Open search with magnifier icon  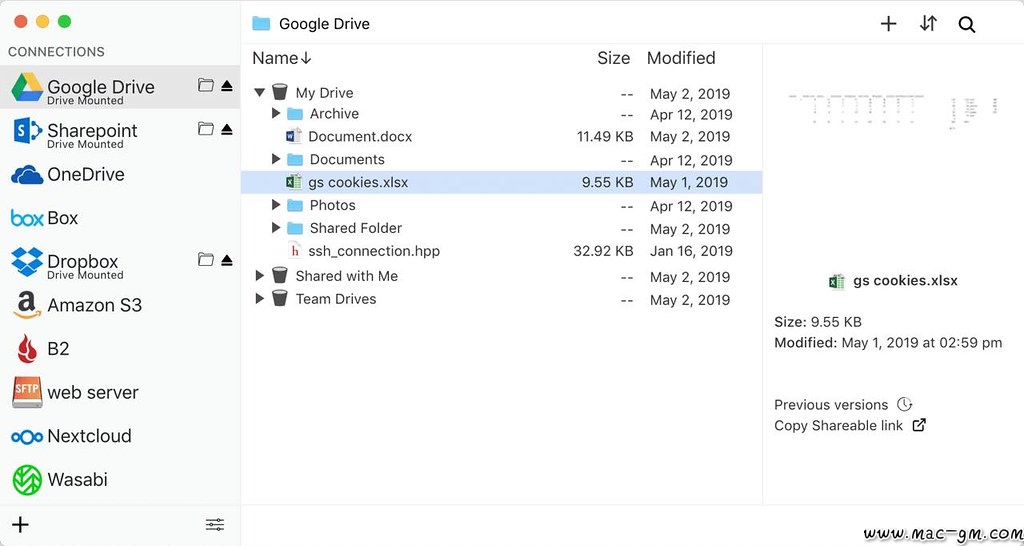click(x=967, y=25)
